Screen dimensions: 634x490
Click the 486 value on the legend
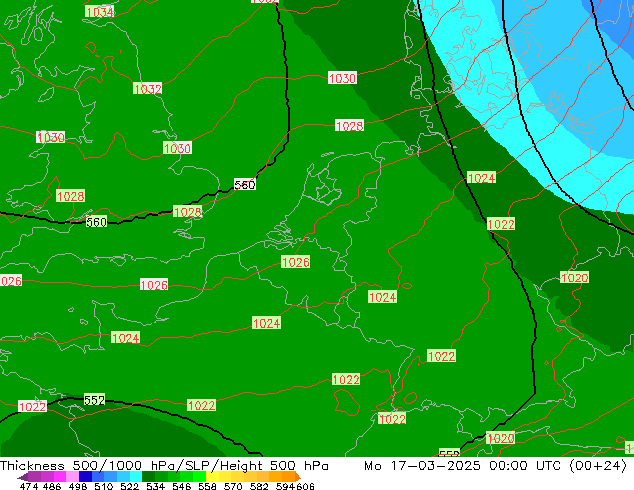(52, 486)
